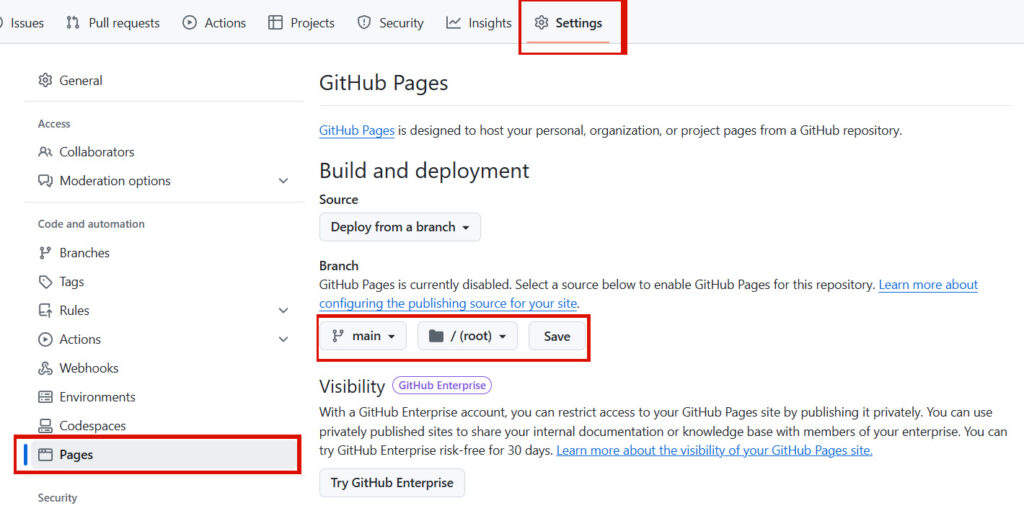This screenshot has width=1024, height=516.
Task: Open the / (root) folder dropdown
Action: [467, 336]
